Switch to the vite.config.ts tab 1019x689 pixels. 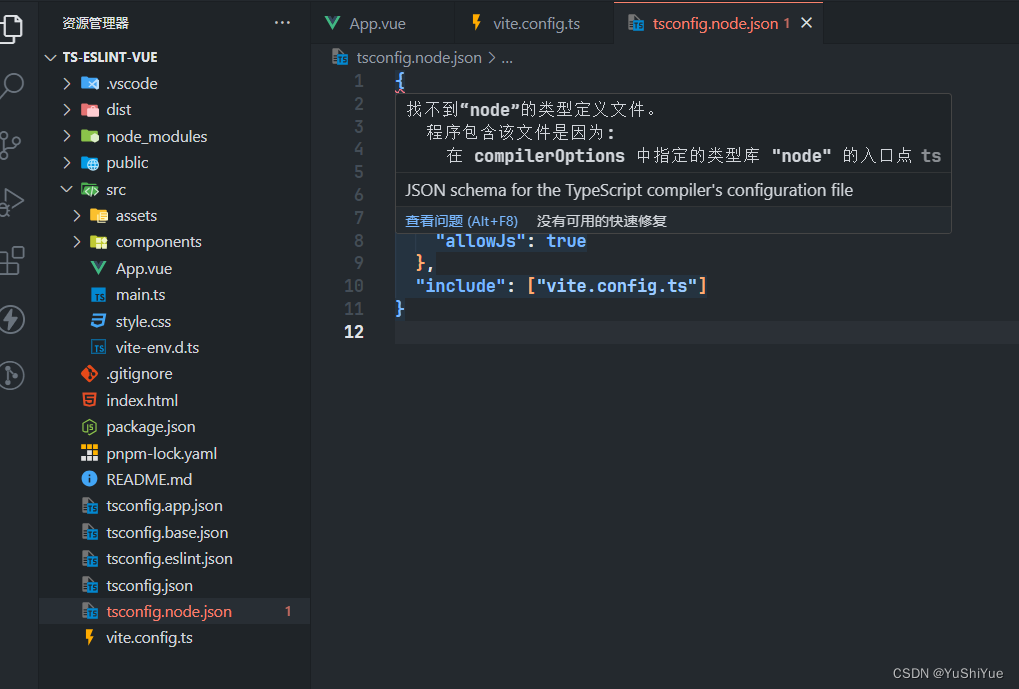click(x=536, y=24)
